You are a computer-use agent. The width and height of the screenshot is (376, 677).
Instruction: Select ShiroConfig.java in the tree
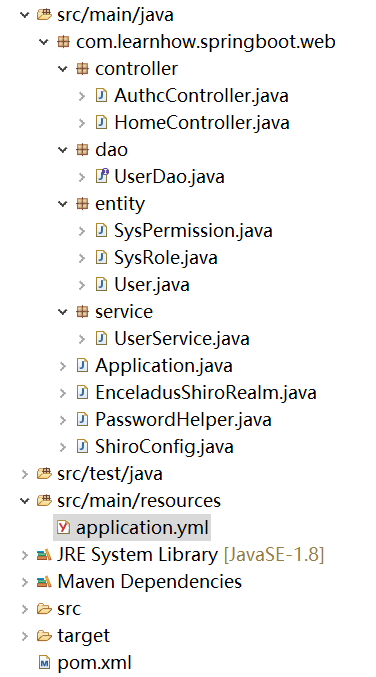click(164, 446)
